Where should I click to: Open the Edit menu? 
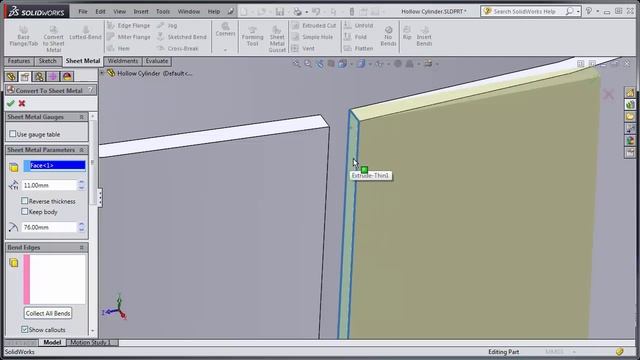(x=100, y=11)
